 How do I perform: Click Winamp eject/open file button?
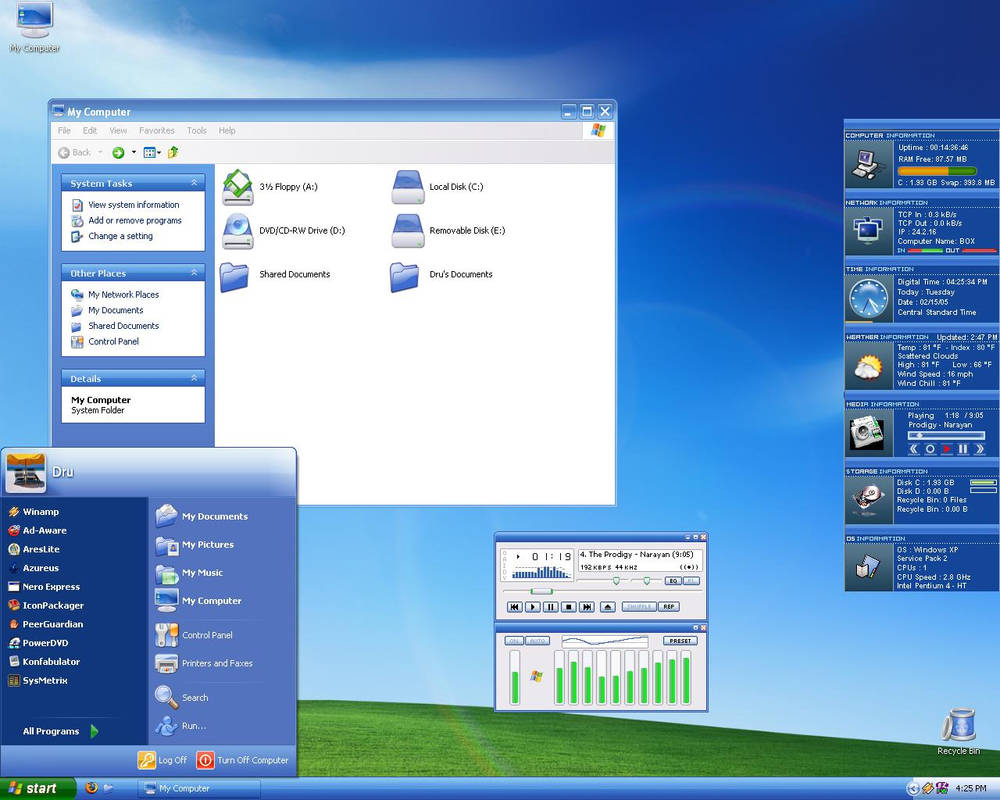[608, 607]
